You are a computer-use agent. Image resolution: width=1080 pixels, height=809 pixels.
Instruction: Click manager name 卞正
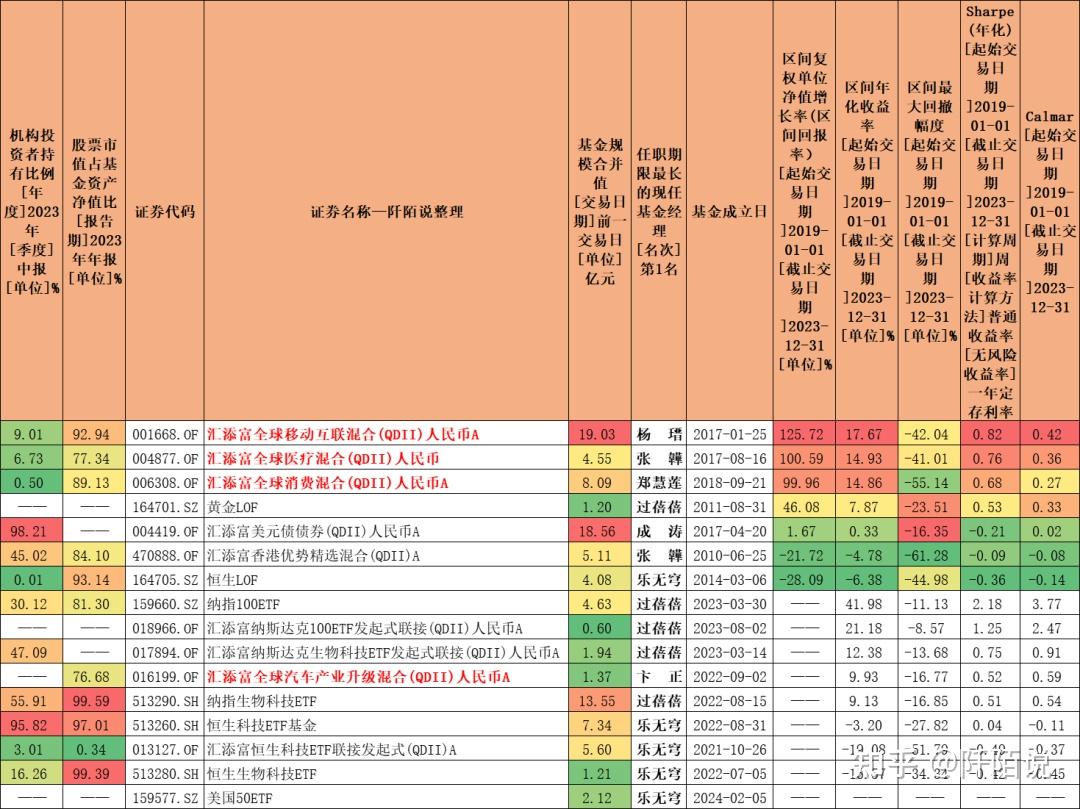coord(659,677)
